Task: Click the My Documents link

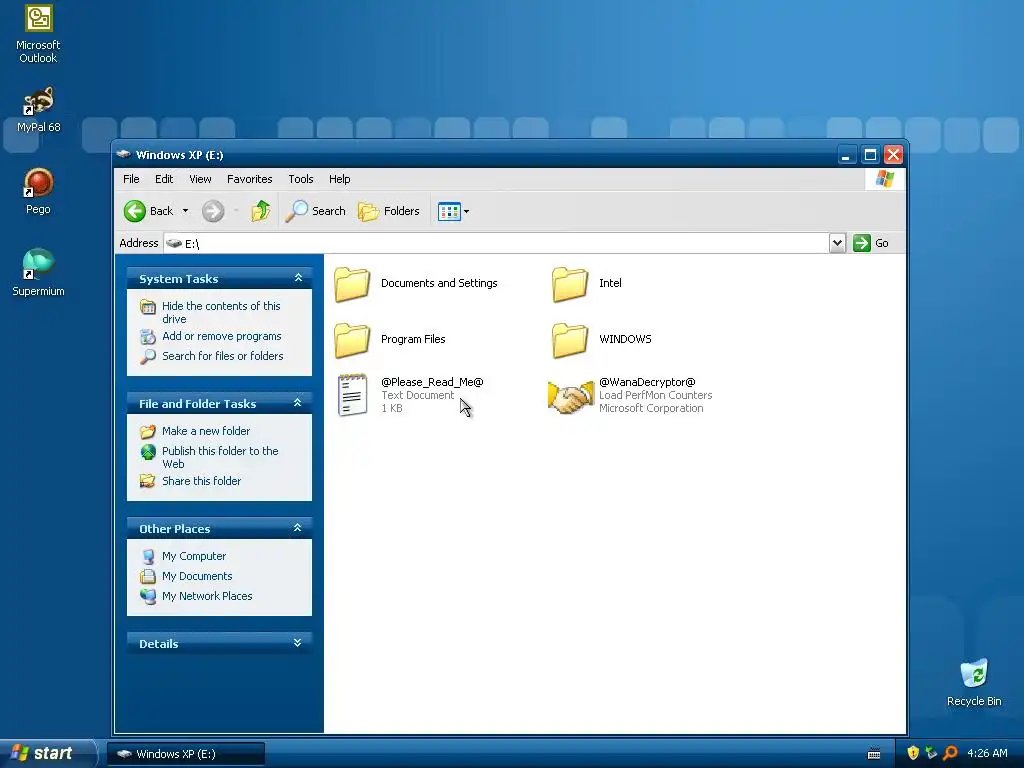Action: point(197,576)
